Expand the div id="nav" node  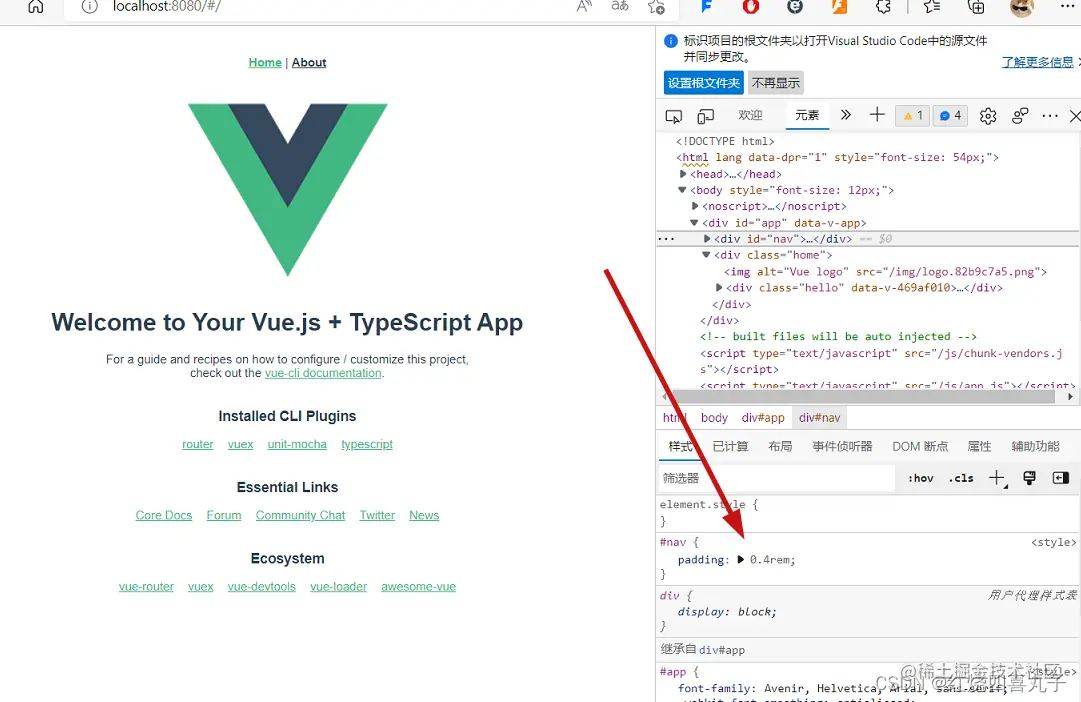[707, 239]
